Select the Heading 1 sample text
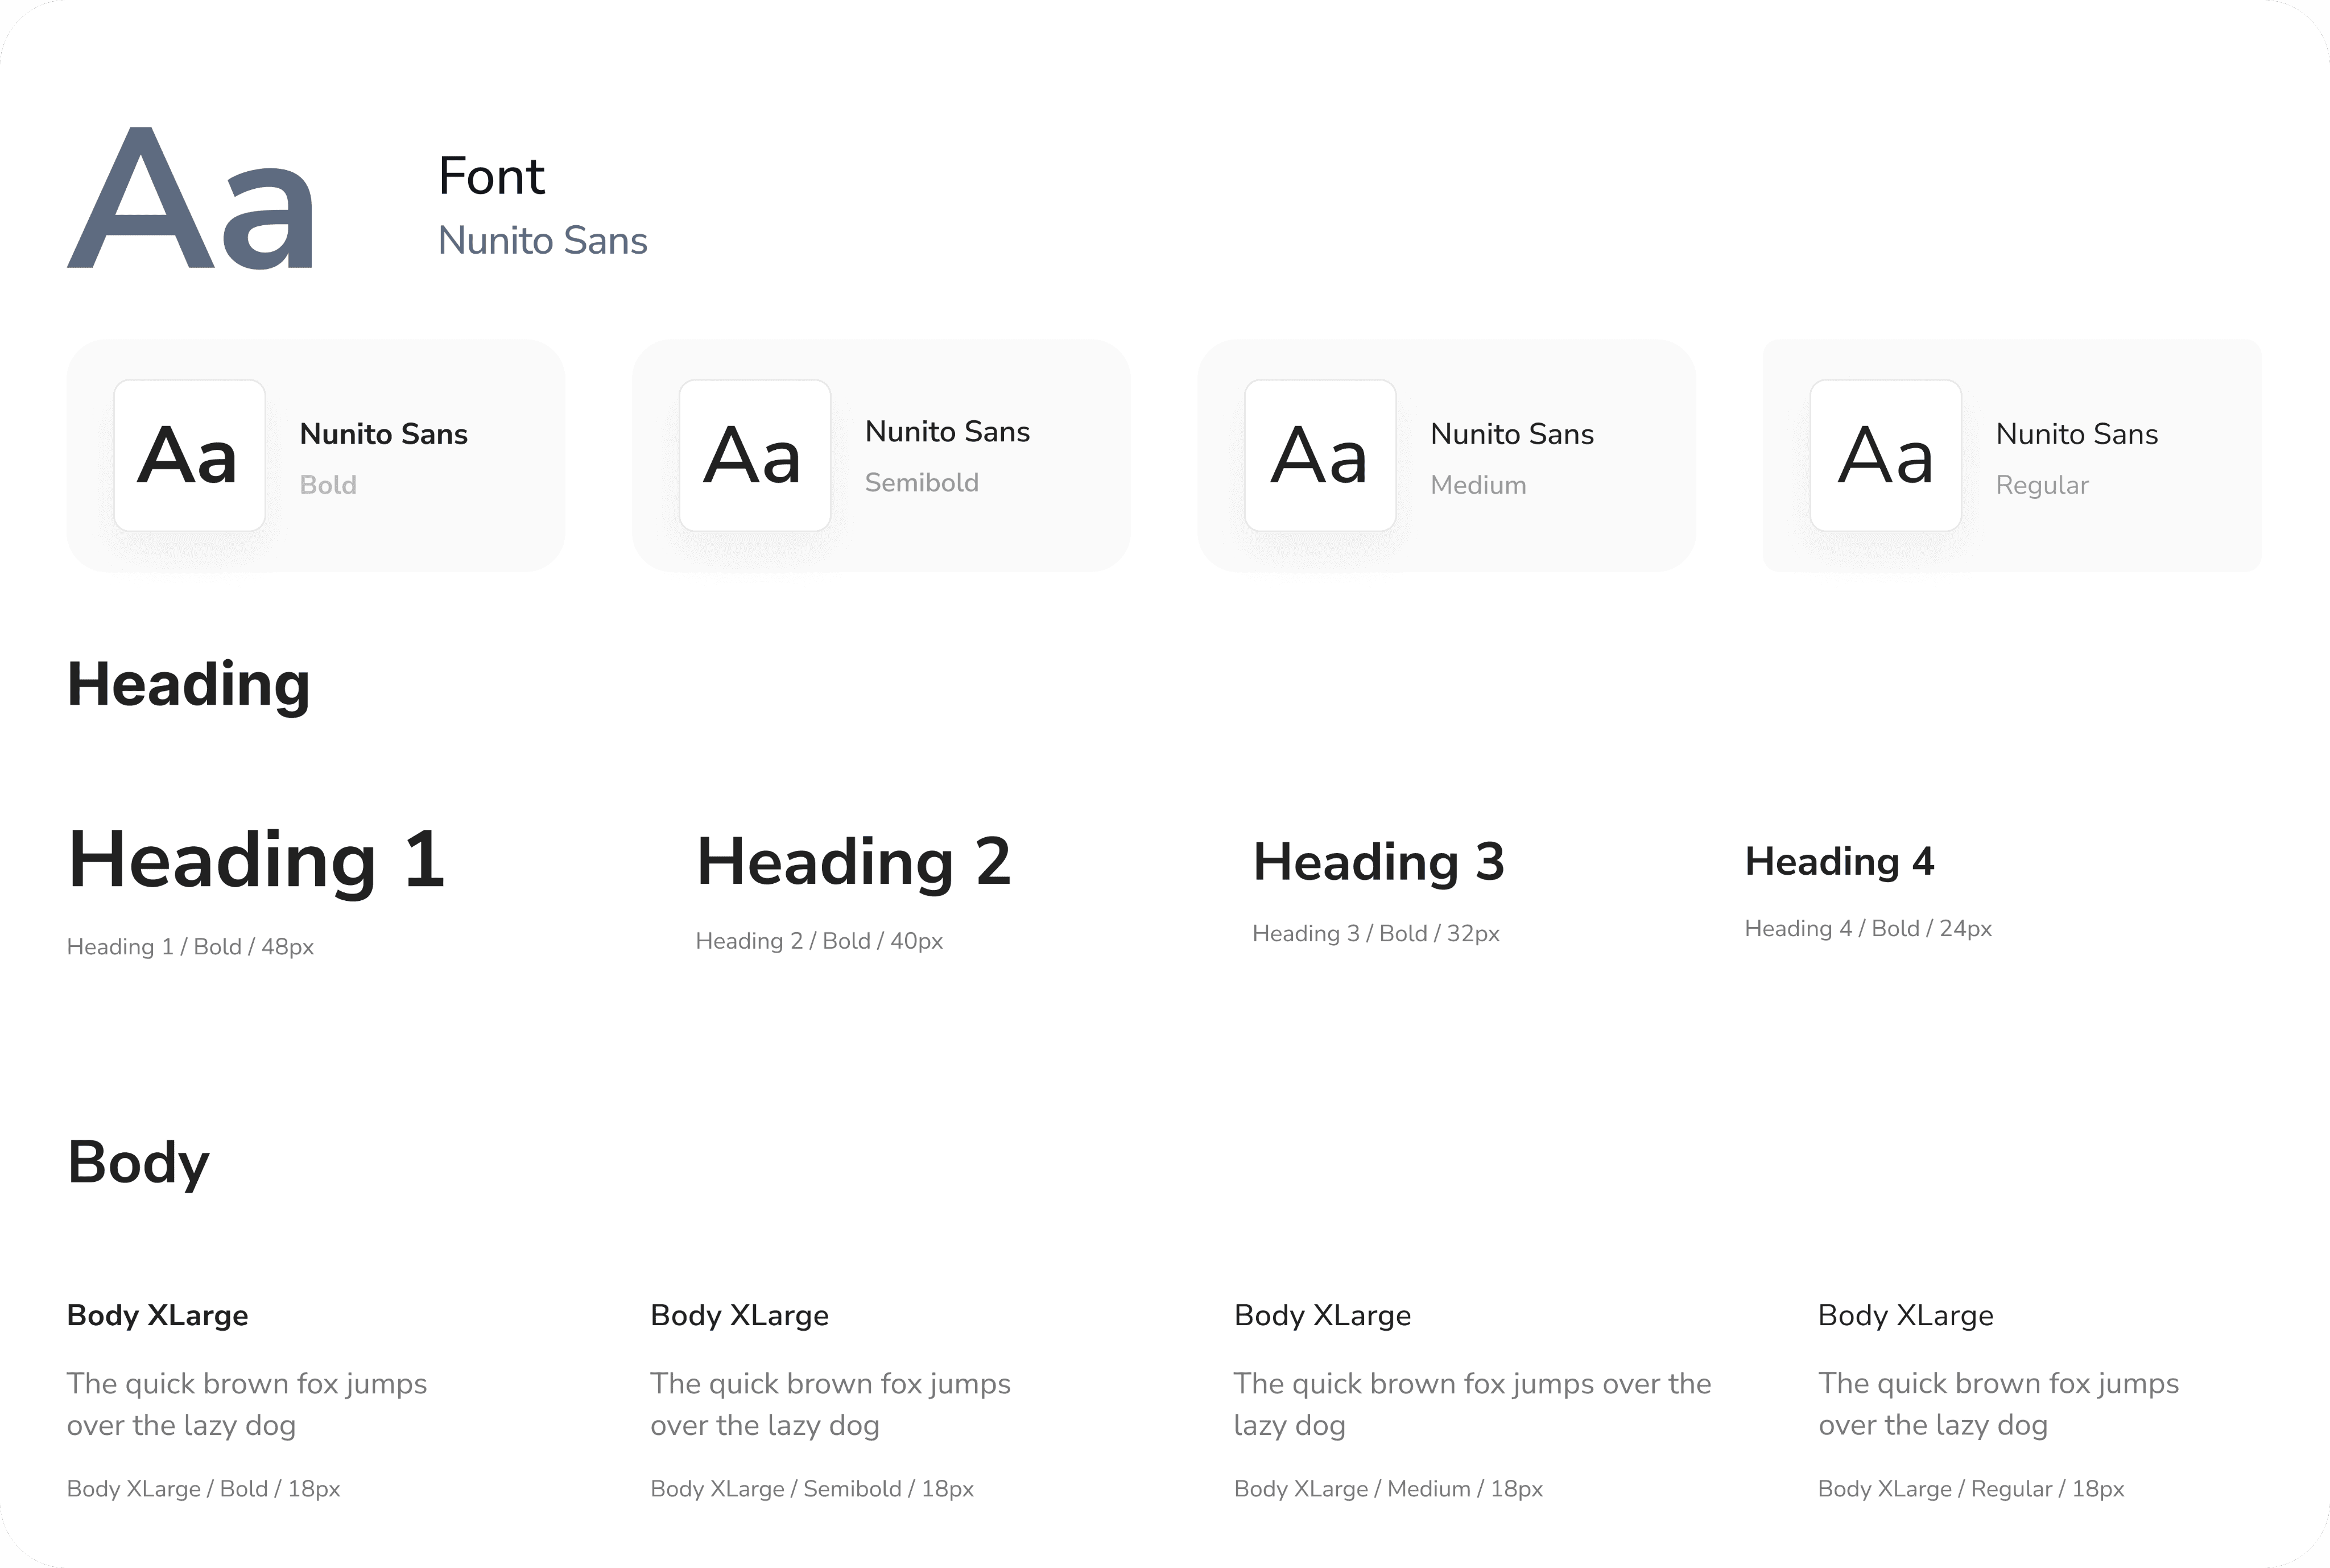Screen dimensions: 2330x1568 click(256, 860)
